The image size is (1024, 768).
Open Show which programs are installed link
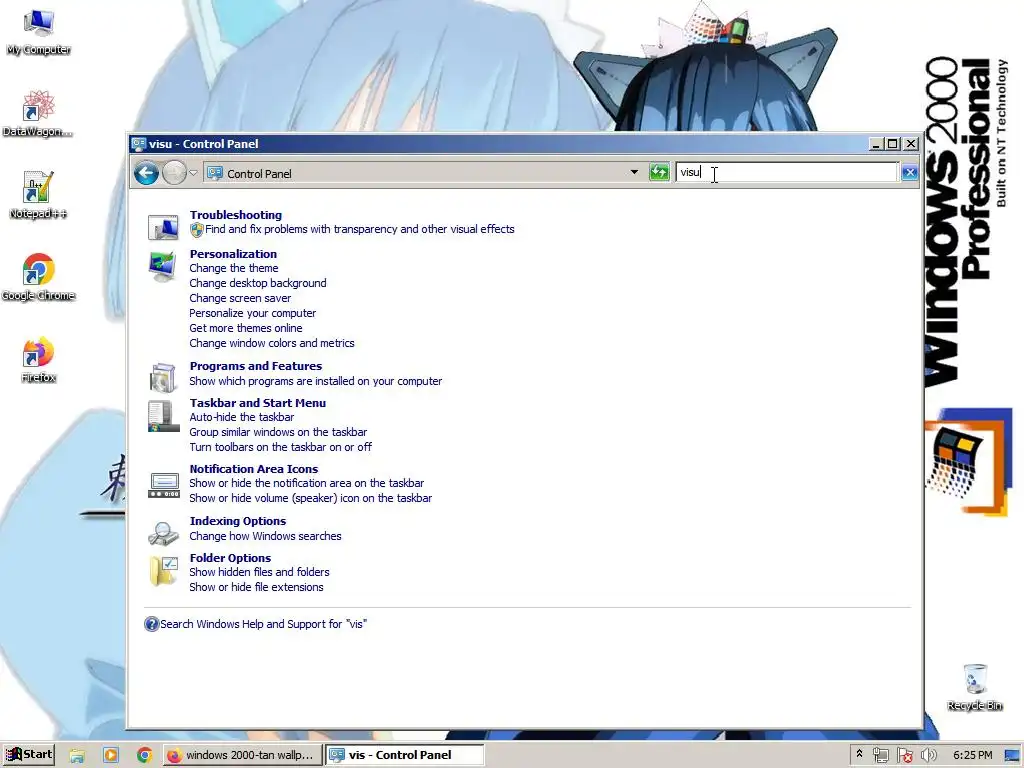(315, 381)
